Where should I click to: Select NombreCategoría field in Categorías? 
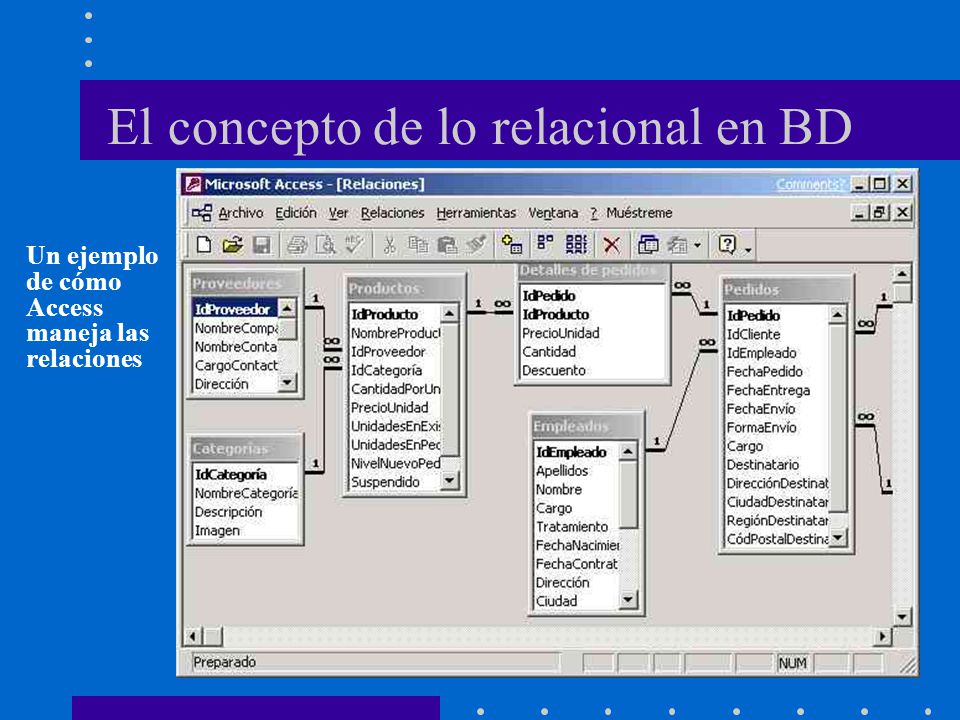245,493
